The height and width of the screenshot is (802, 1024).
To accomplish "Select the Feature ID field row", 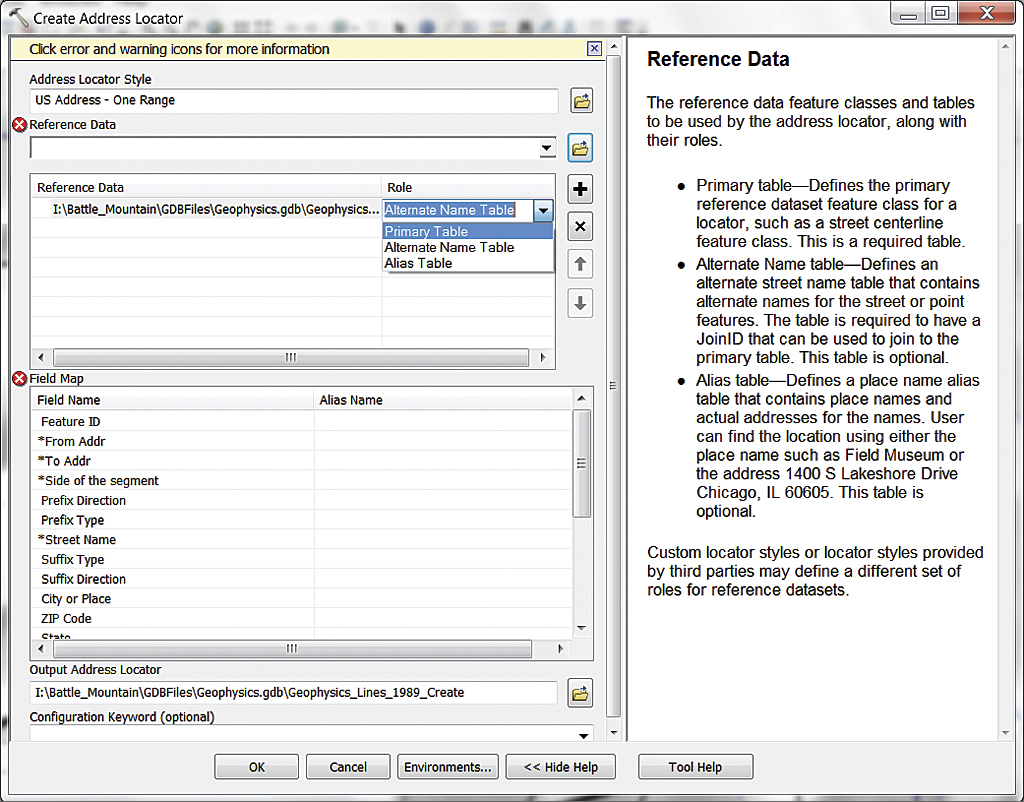I will 302,422.
